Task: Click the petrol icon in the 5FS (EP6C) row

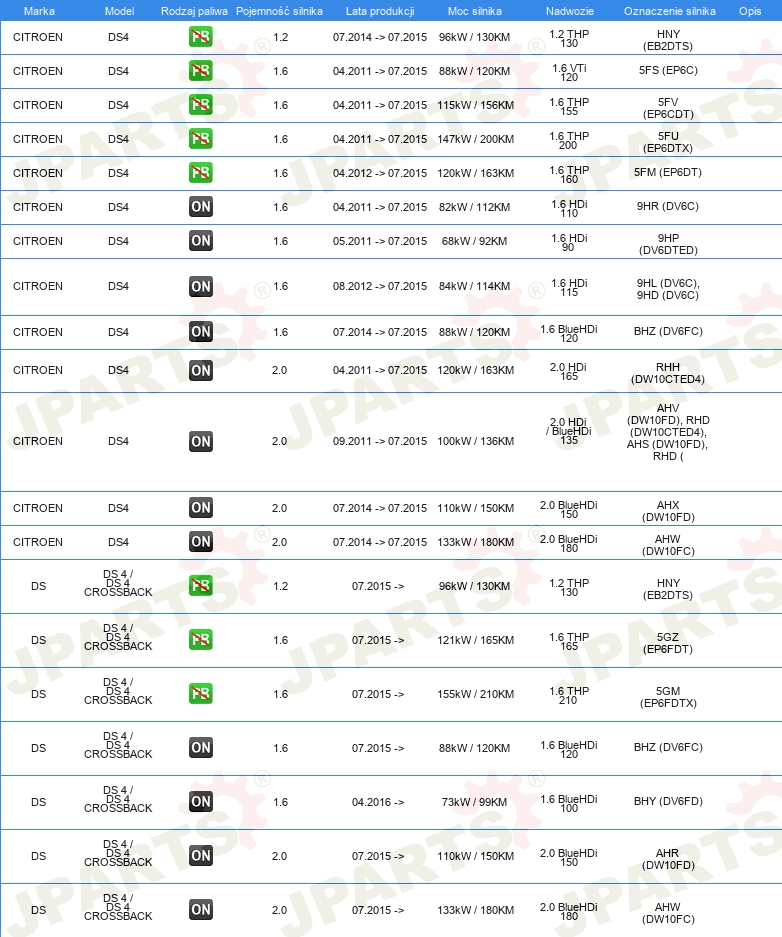Action: pos(201,71)
